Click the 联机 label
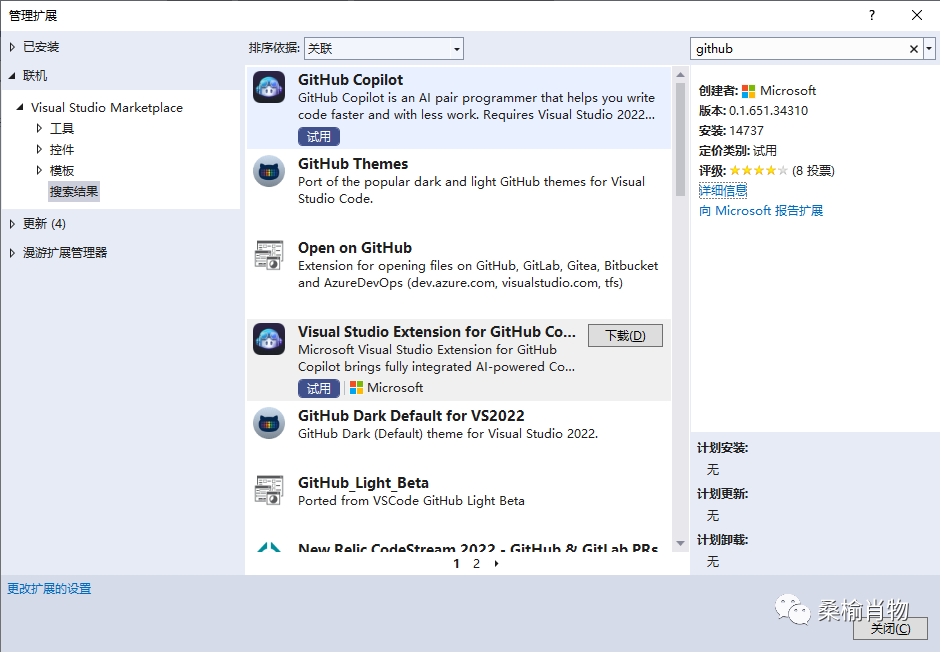Viewport: 940px width, 652px height. (35, 76)
